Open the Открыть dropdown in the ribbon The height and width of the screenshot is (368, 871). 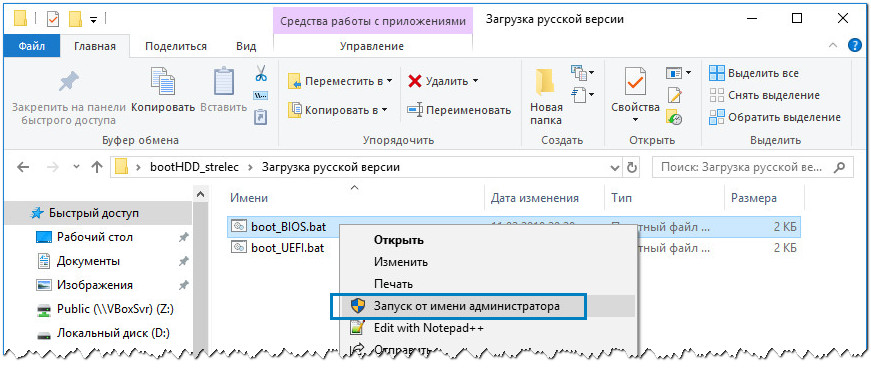(x=678, y=73)
